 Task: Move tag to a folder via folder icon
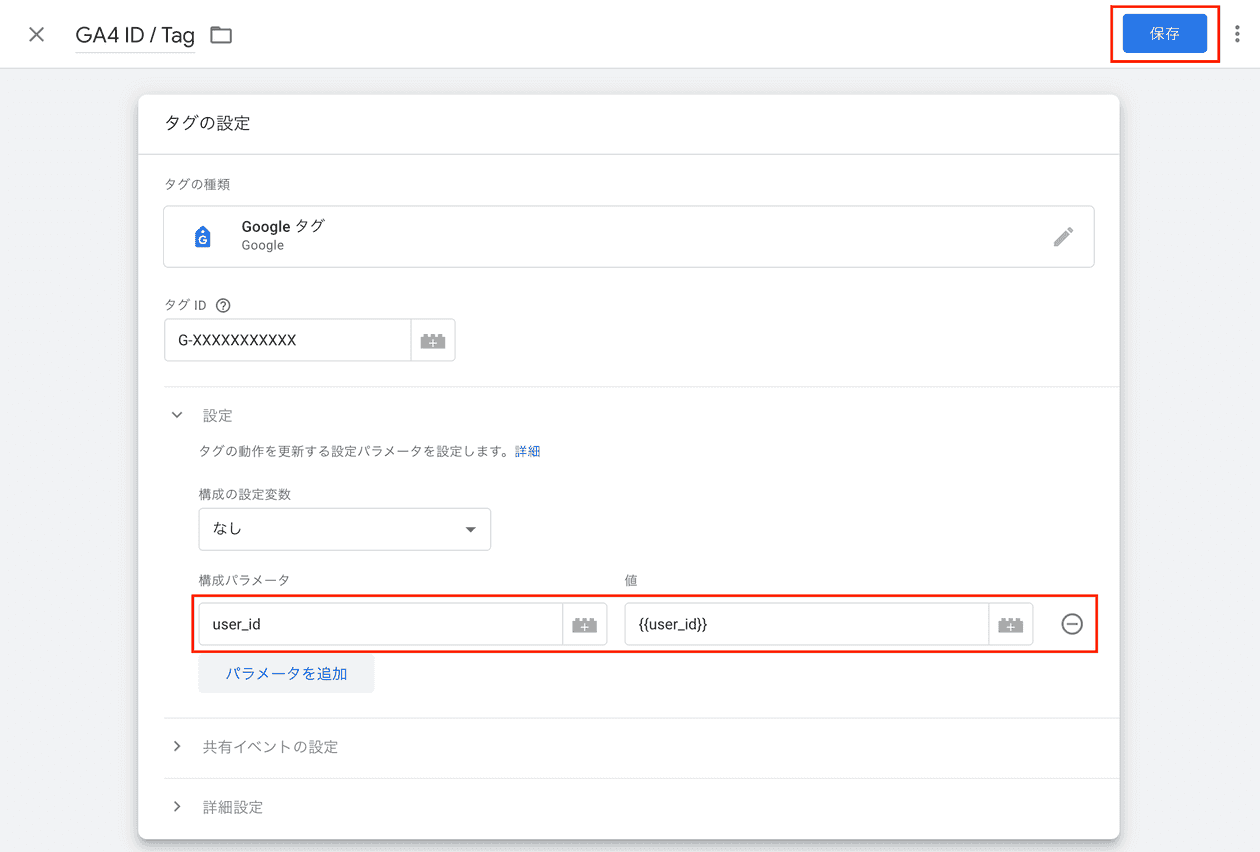[220, 33]
